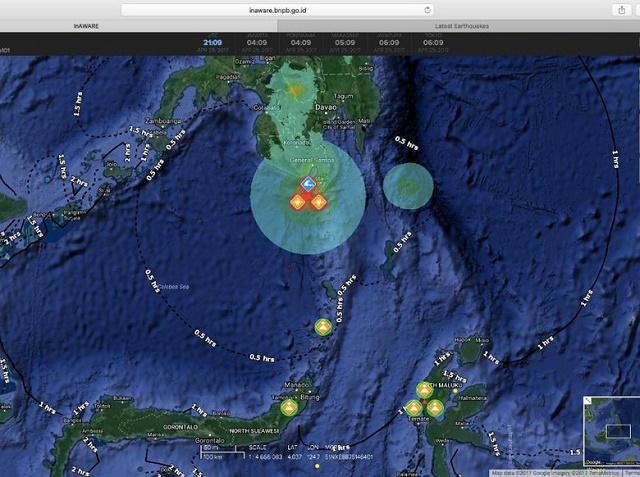The width and height of the screenshot is (640, 477).
Task: Open the Safari share icon
Action: pyautogui.click(x=622, y=10)
